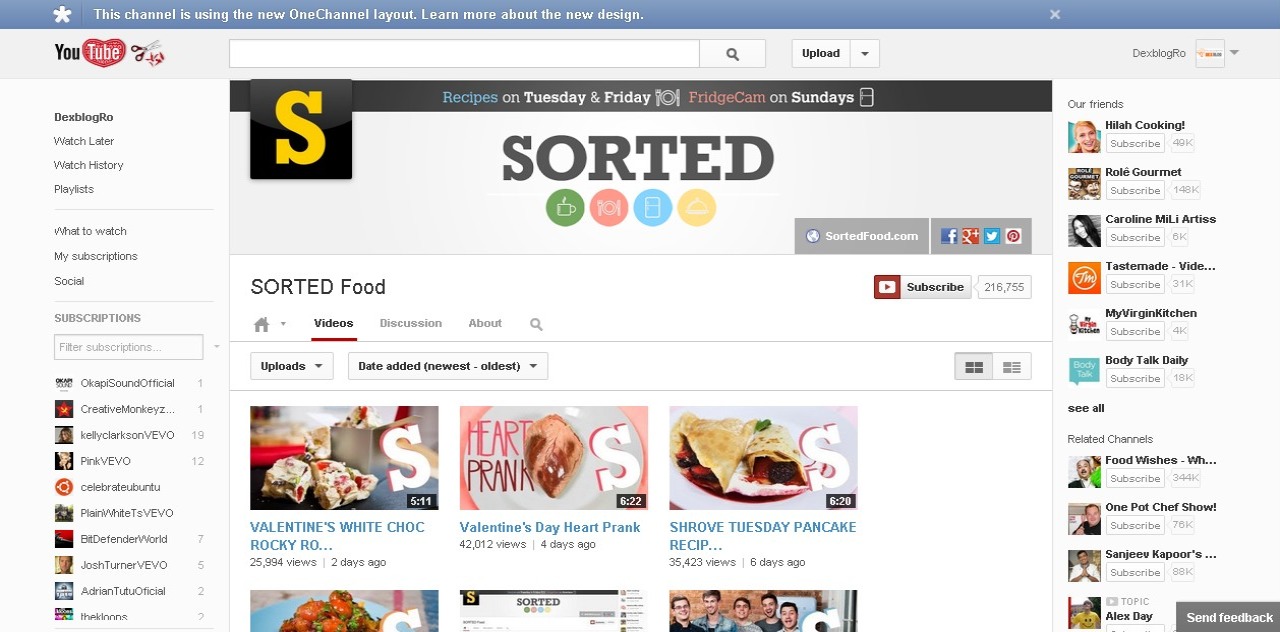Open the Date added sort dropdown
This screenshot has height=632, width=1280.
448,366
